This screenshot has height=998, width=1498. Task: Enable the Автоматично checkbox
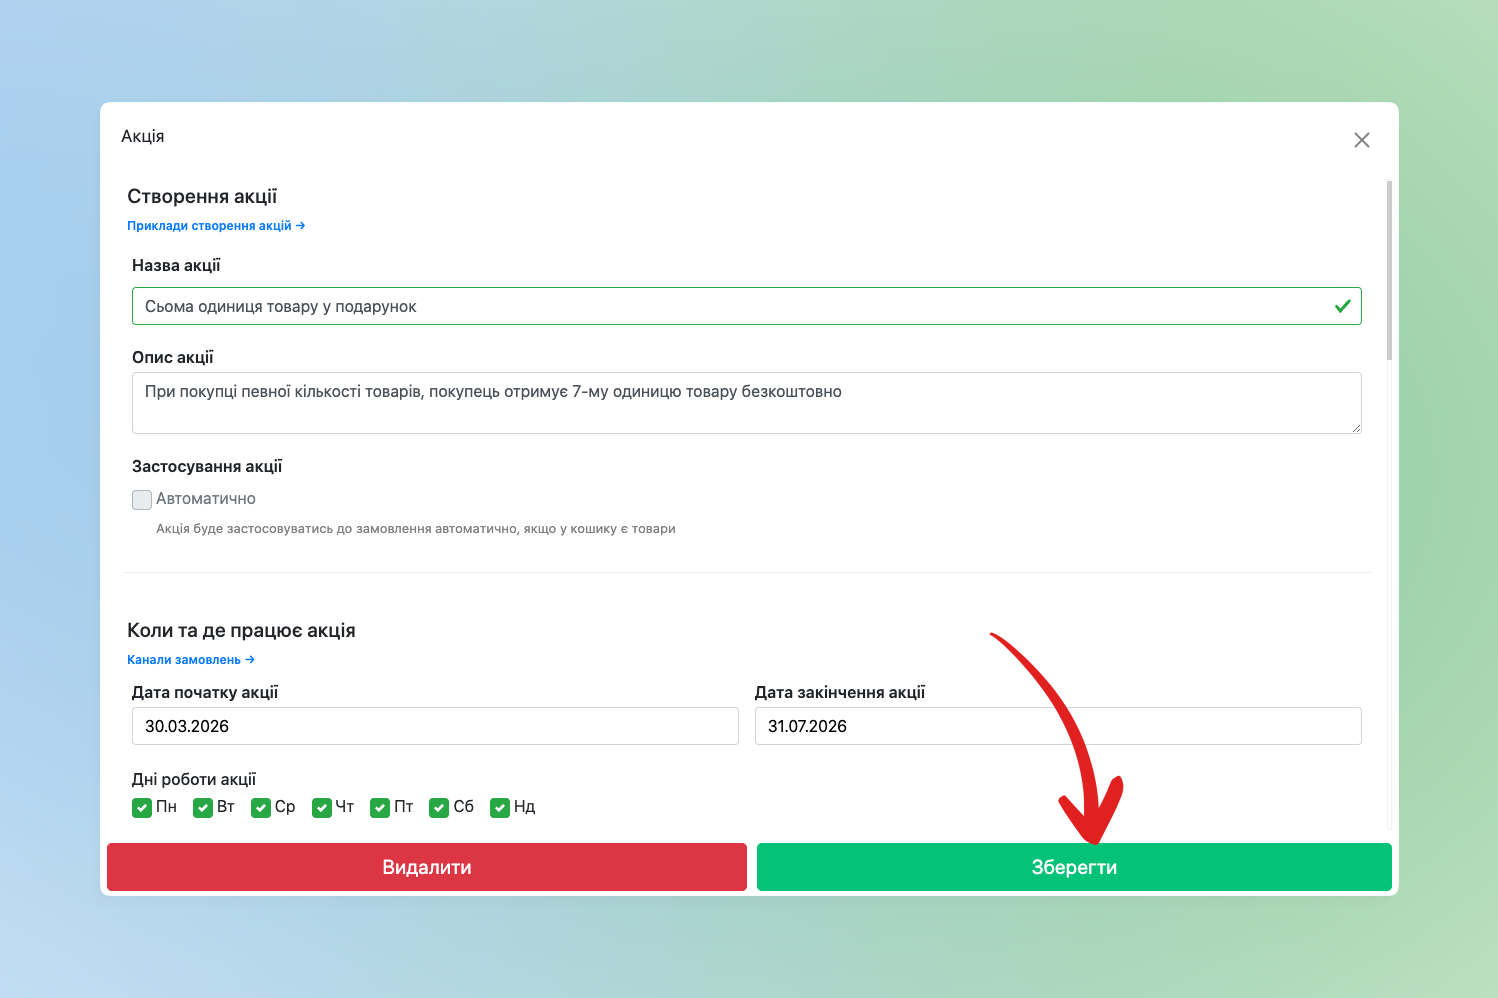tap(142, 499)
